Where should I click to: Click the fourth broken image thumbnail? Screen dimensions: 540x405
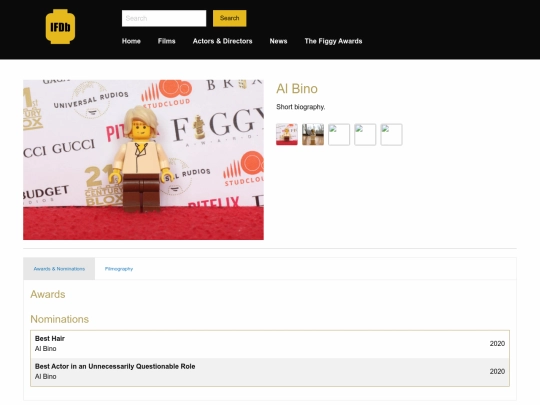tap(365, 134)
